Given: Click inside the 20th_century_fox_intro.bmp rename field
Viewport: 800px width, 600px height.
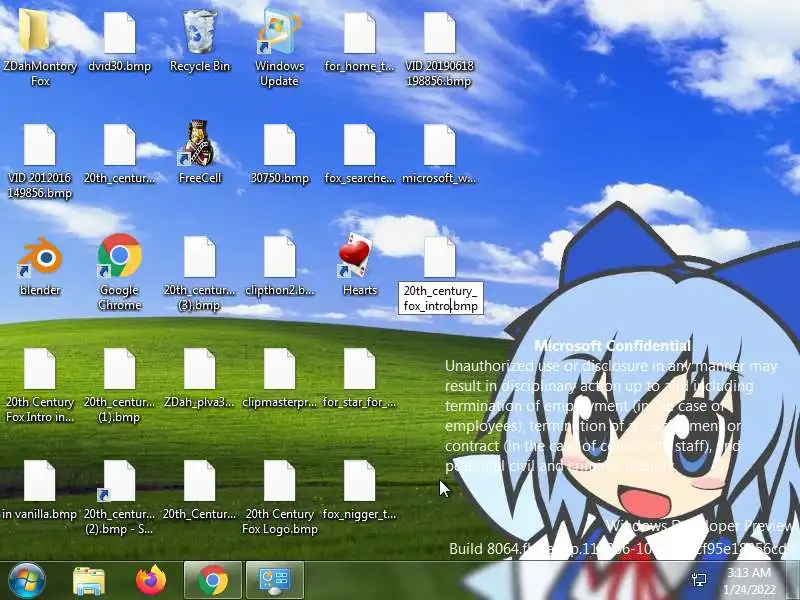Looking at the screenshot, I should point(441,298).
